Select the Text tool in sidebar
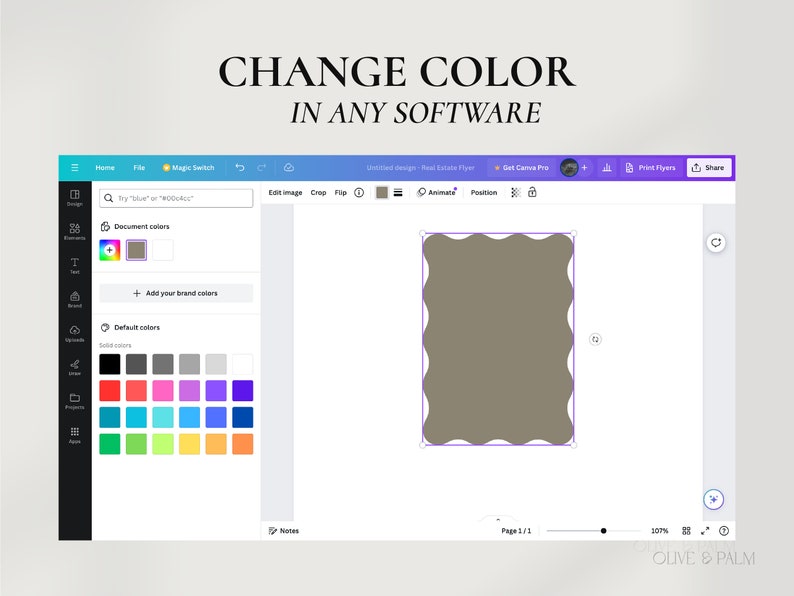This screenshot has width=794, height=596. 74,265
